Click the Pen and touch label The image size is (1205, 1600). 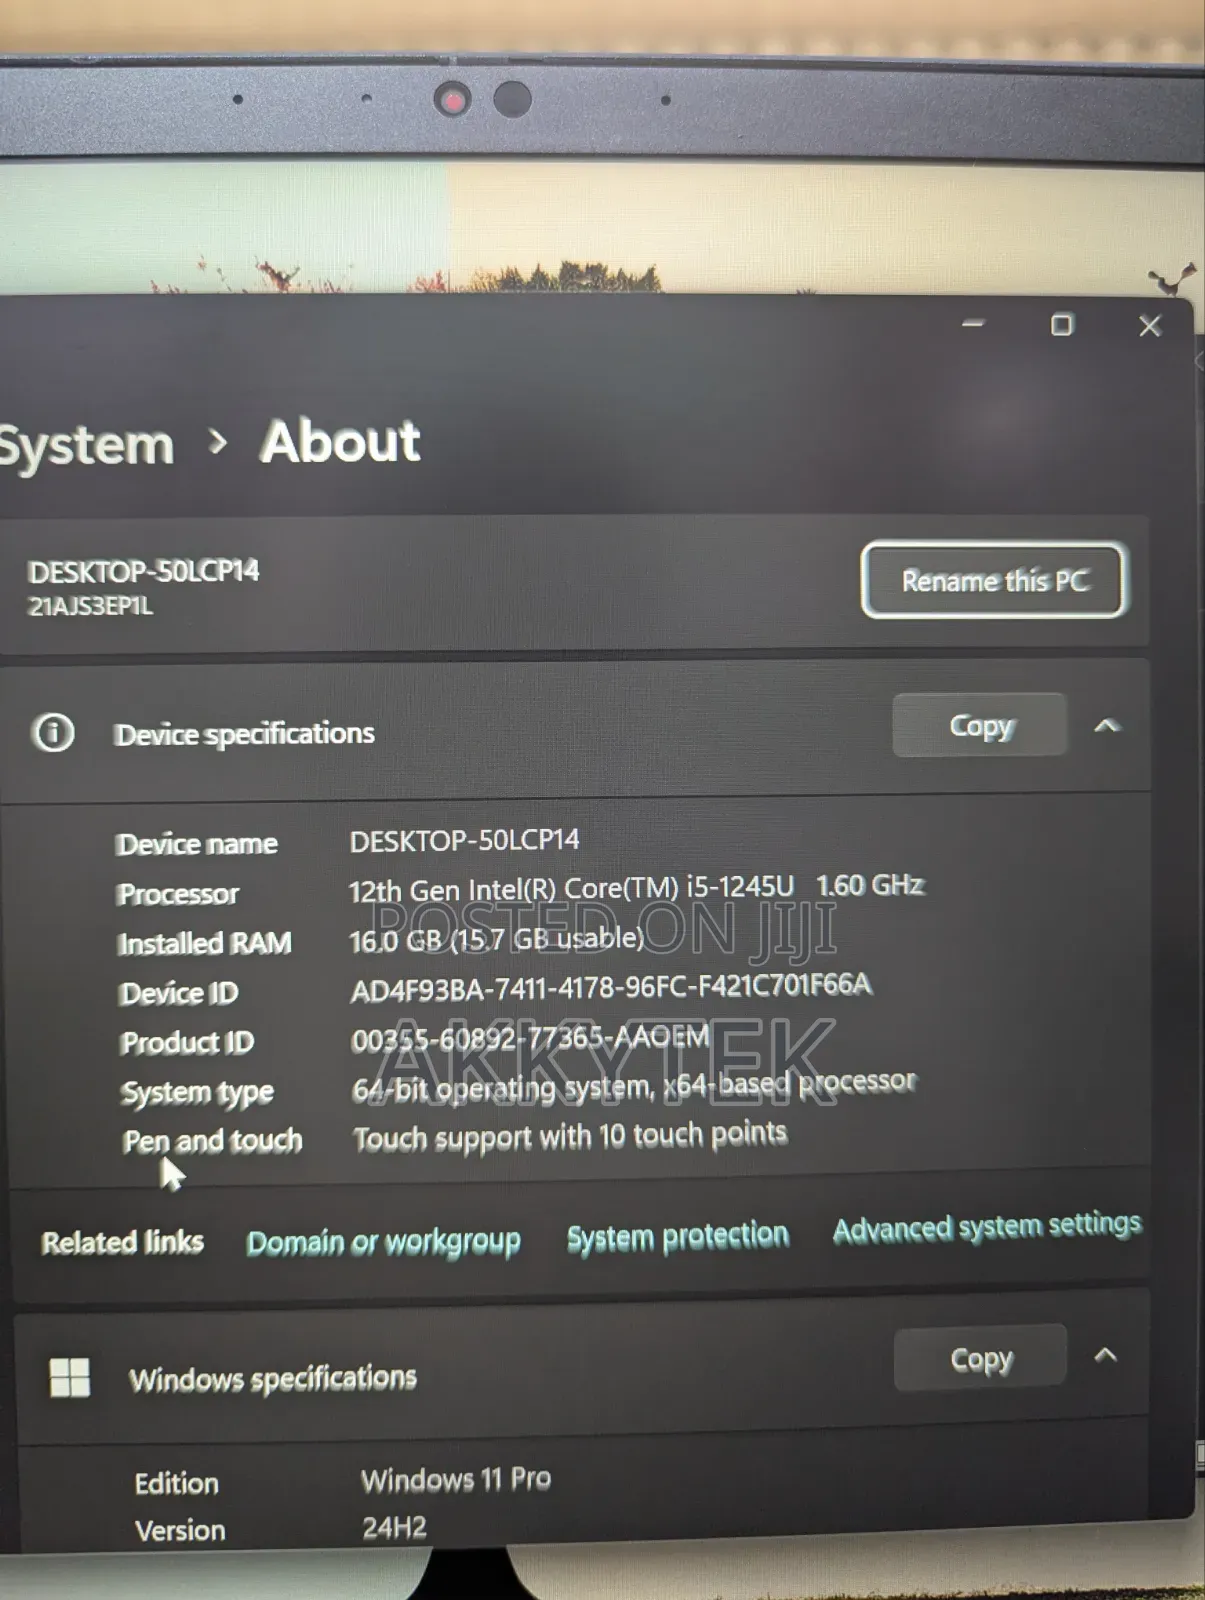[x=212, y=1141]
